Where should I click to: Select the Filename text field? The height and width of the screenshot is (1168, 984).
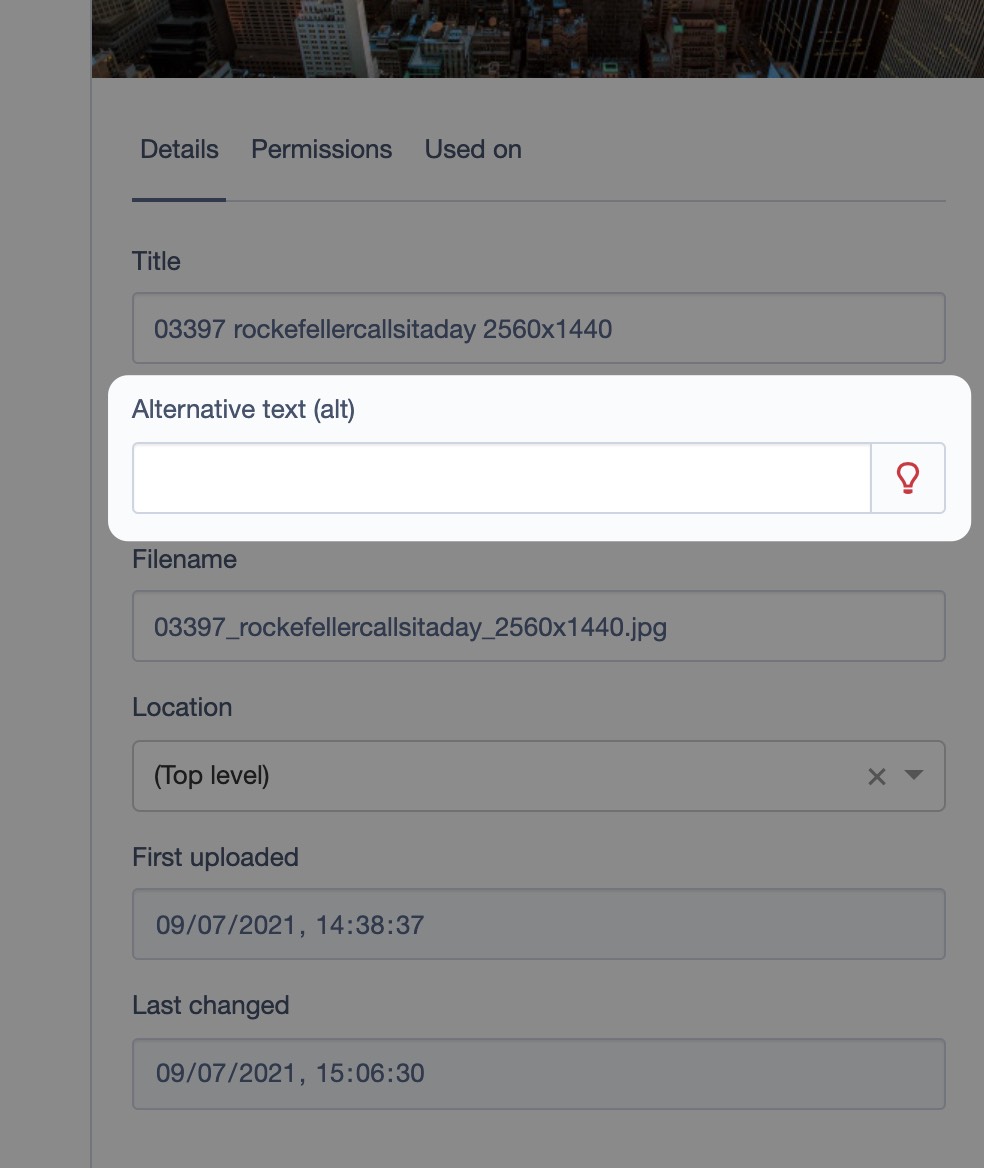pyautogui.click(x=538, y=627)
